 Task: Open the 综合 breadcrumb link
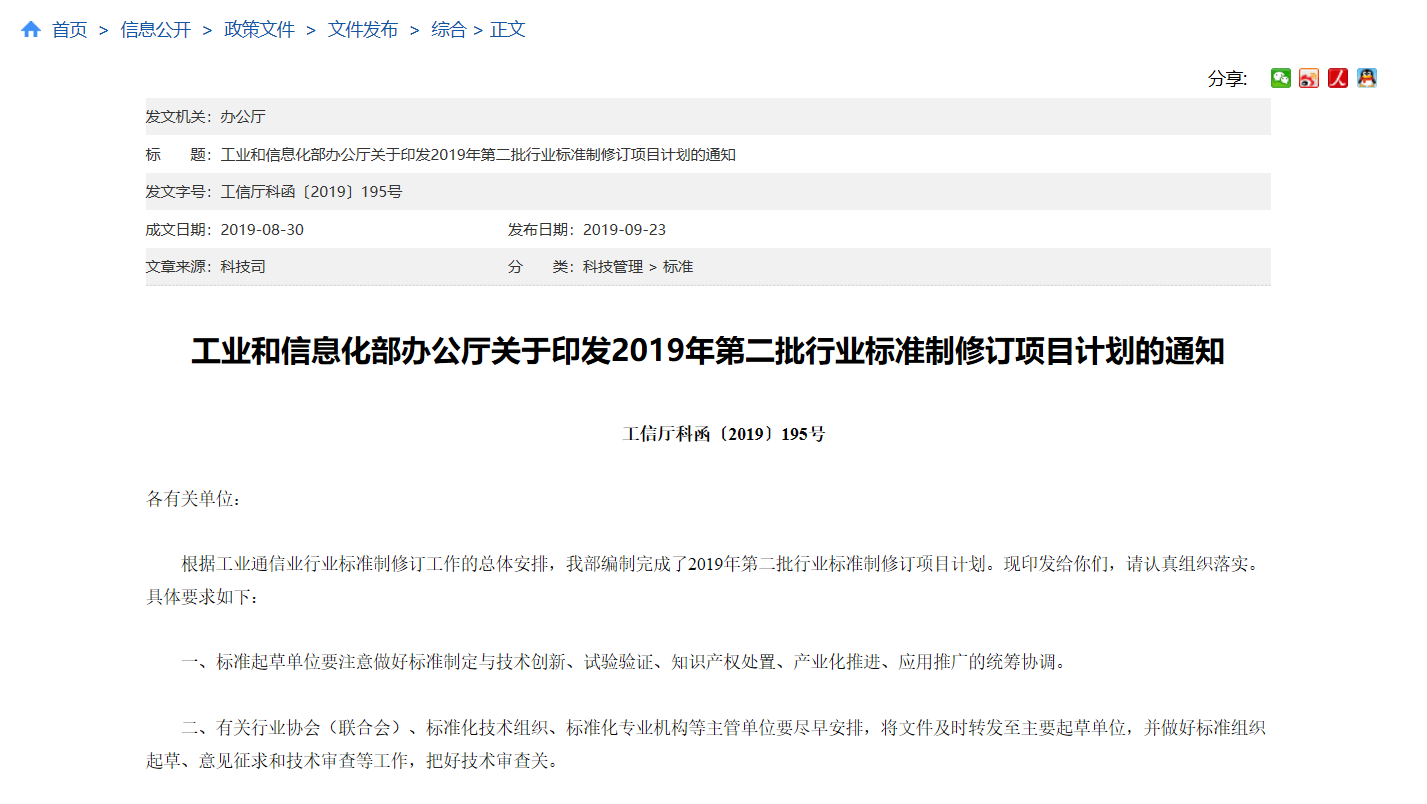point(449,30)
